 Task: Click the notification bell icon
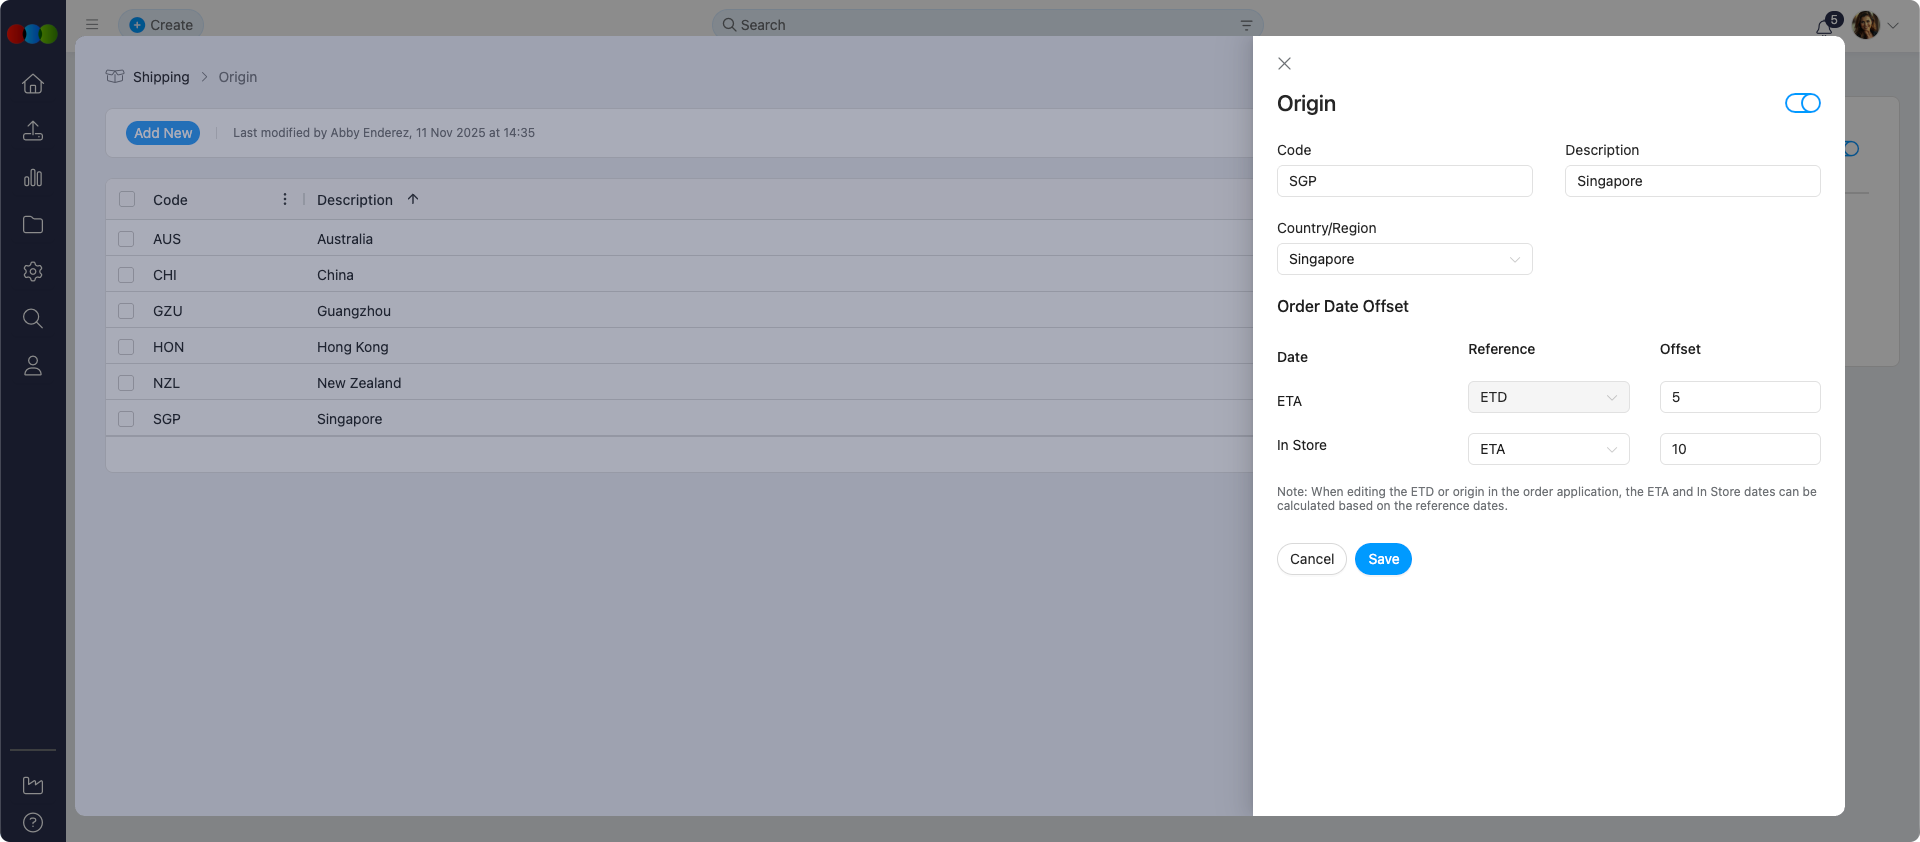click(x=1825, y=26)
